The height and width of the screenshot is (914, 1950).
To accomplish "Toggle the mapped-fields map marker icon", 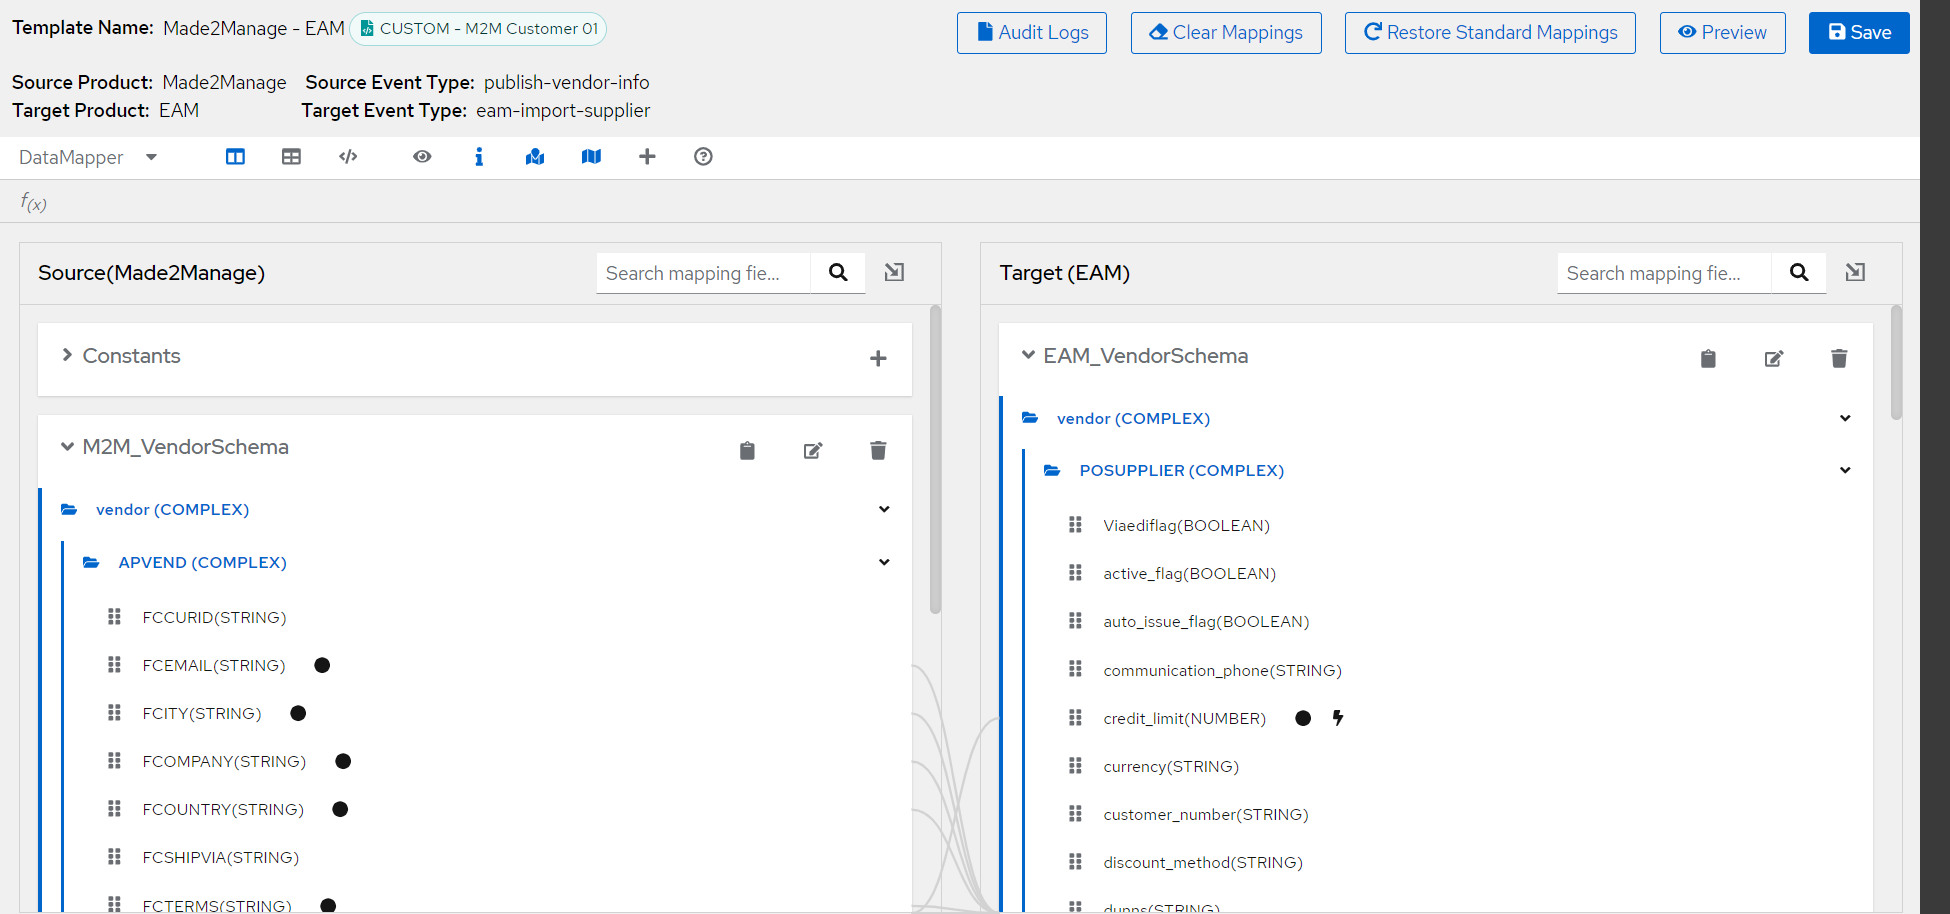I will pos(535,157).
